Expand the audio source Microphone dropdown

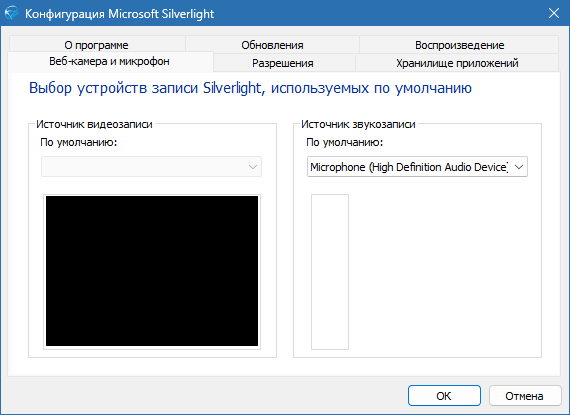[x=417, y=167]
